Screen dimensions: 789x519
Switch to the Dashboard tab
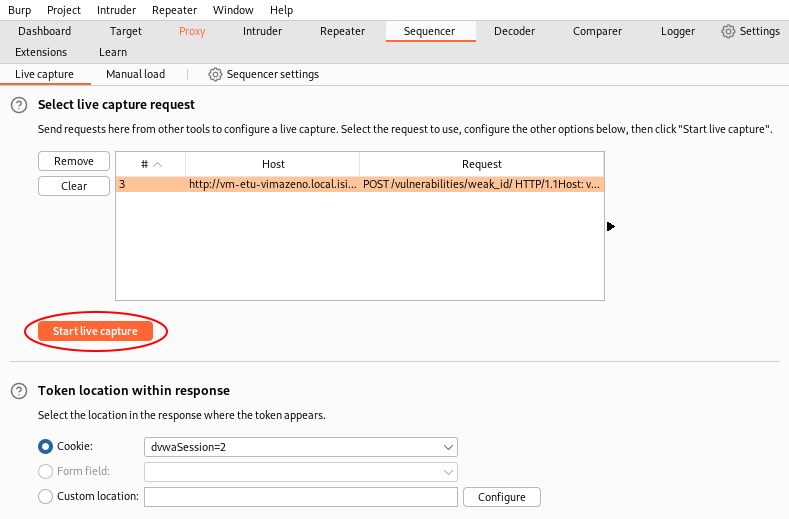pos(44,31)
